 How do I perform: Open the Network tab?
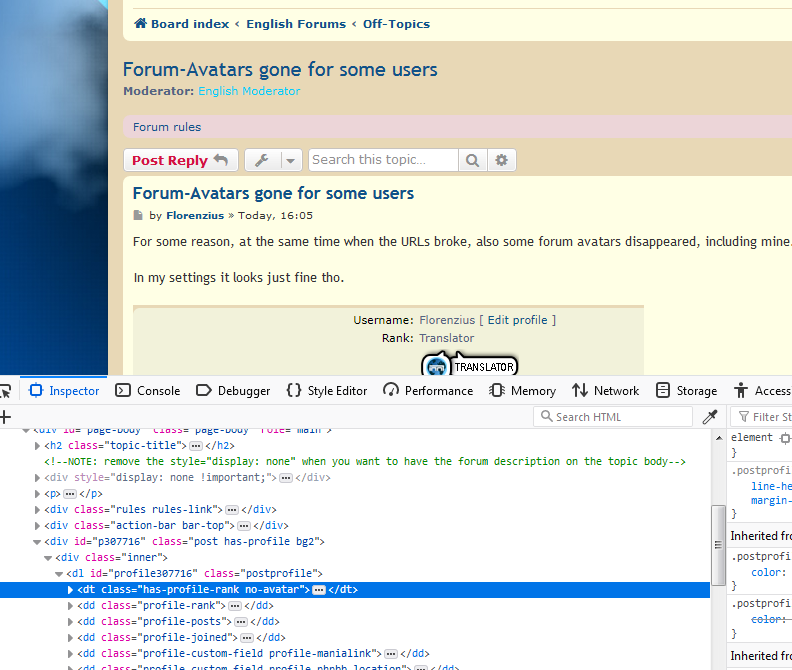[x=606, y=391]
